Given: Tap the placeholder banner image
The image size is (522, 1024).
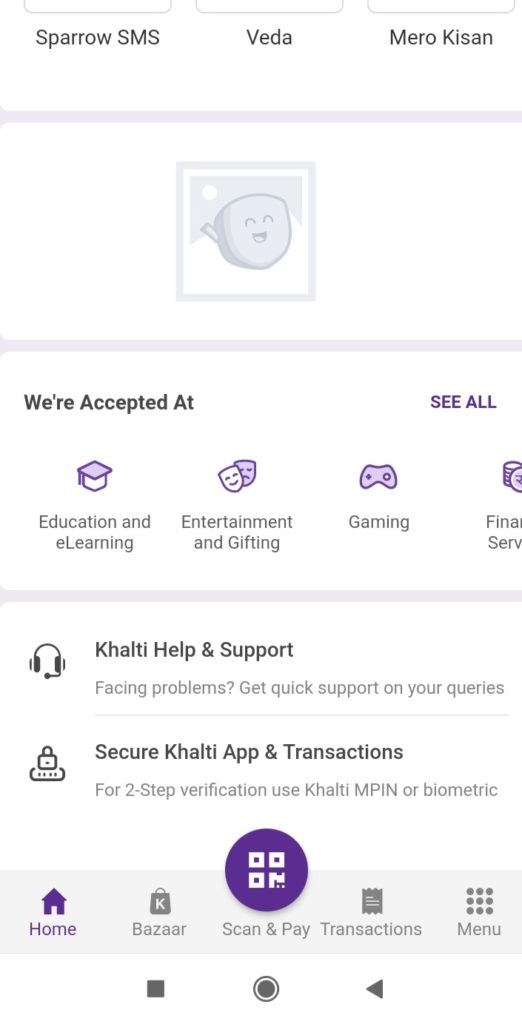Looking at the screenshot, I should click(x=246, y=231).
